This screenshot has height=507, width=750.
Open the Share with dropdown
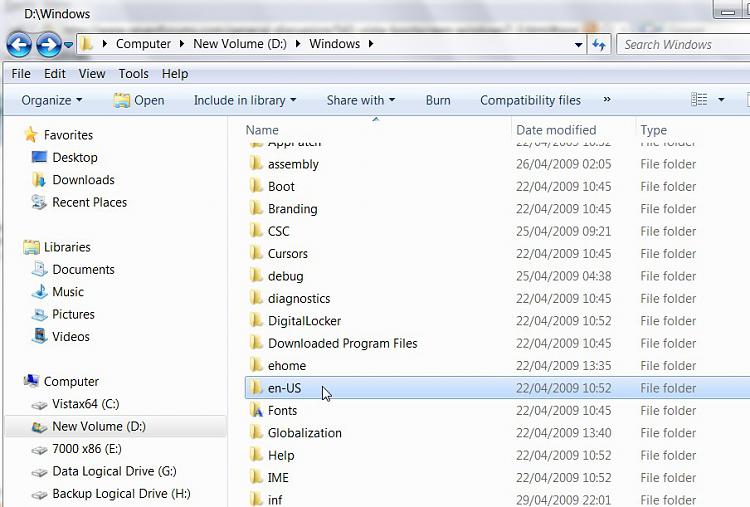tap(361, 100)
